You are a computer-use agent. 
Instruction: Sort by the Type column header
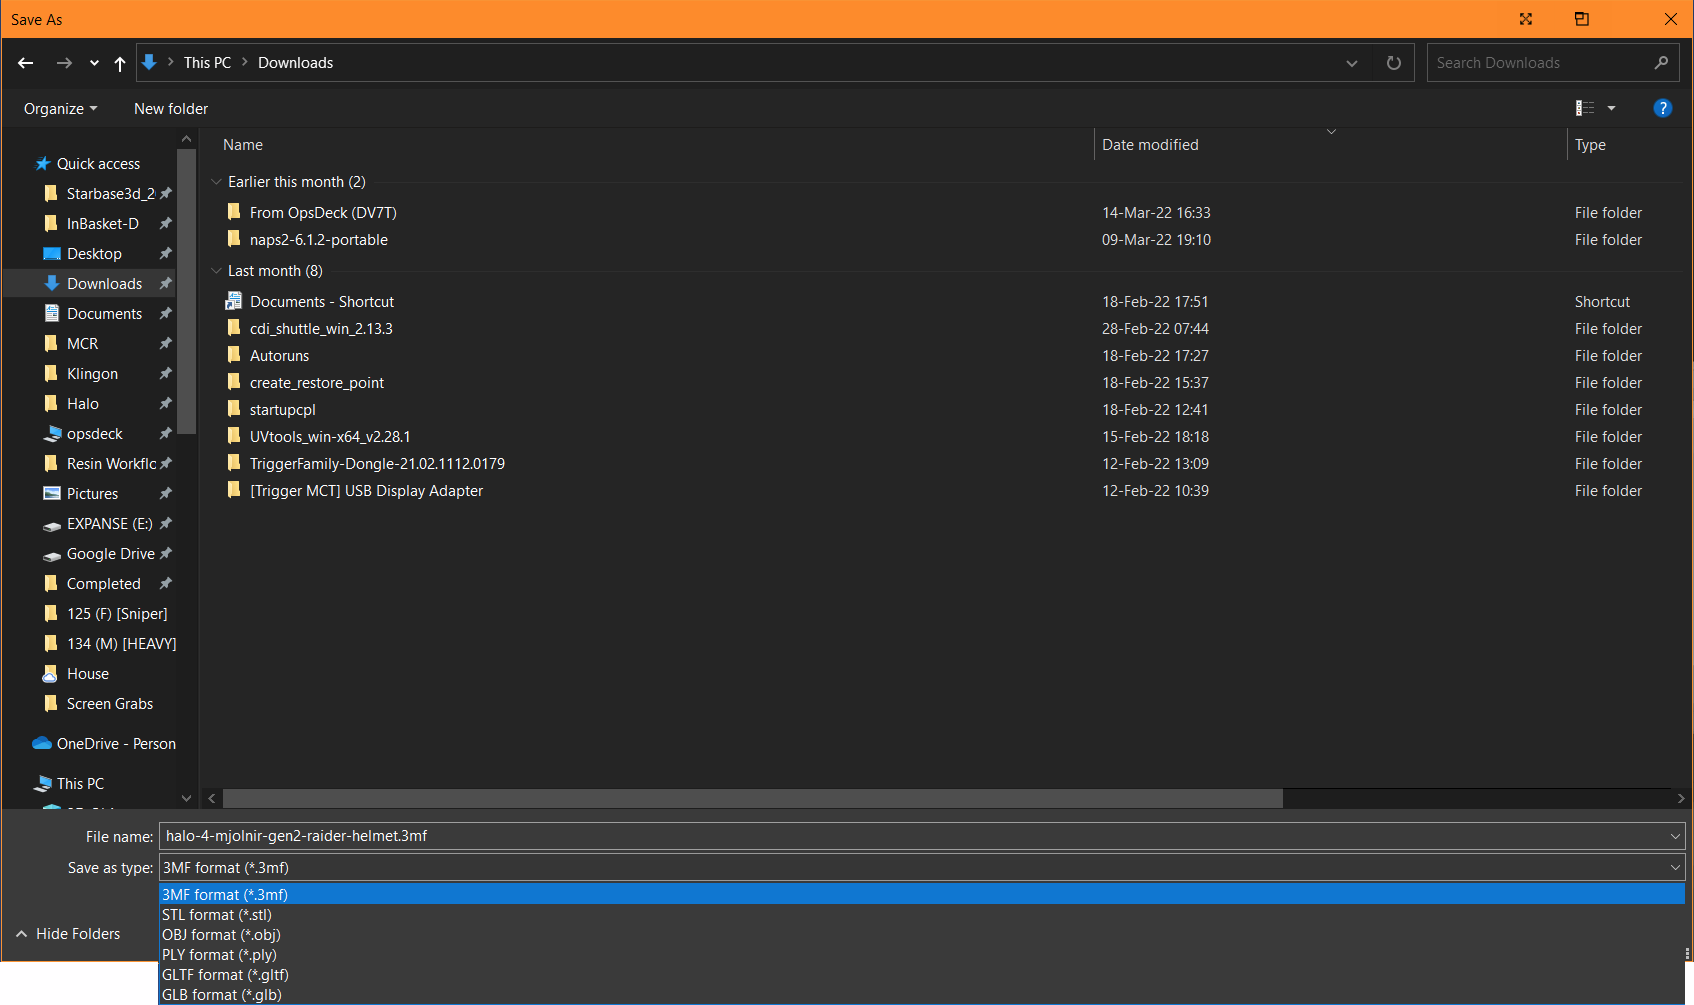pos(1590,145)
